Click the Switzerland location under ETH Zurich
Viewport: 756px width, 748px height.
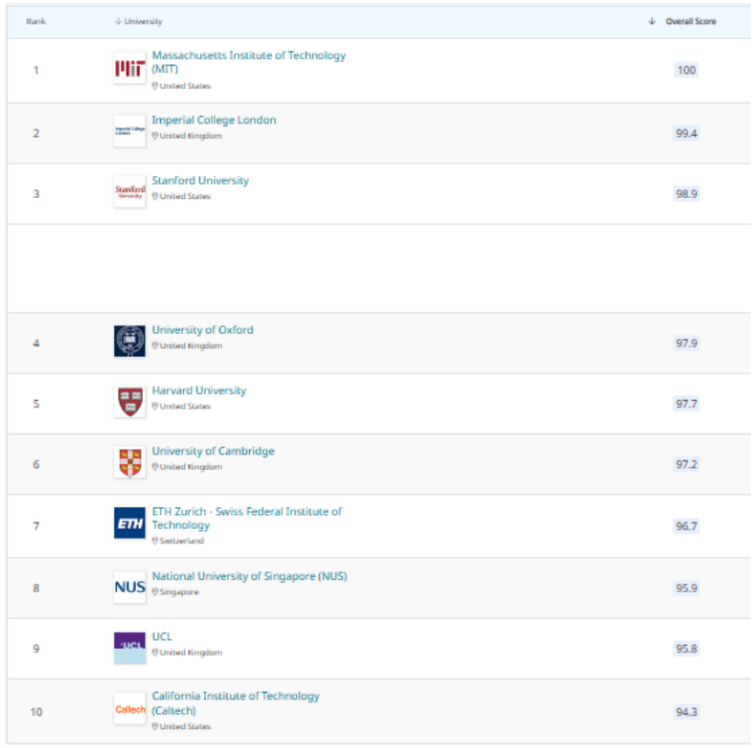(178, 541)
